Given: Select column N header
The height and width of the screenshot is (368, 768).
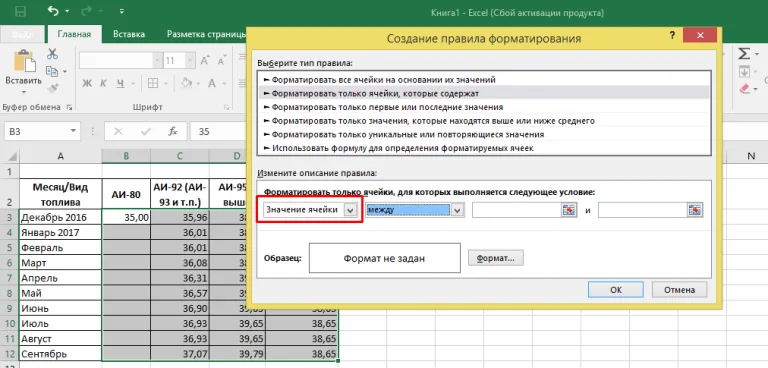Looking at the screenshot, I should point(750,156).
